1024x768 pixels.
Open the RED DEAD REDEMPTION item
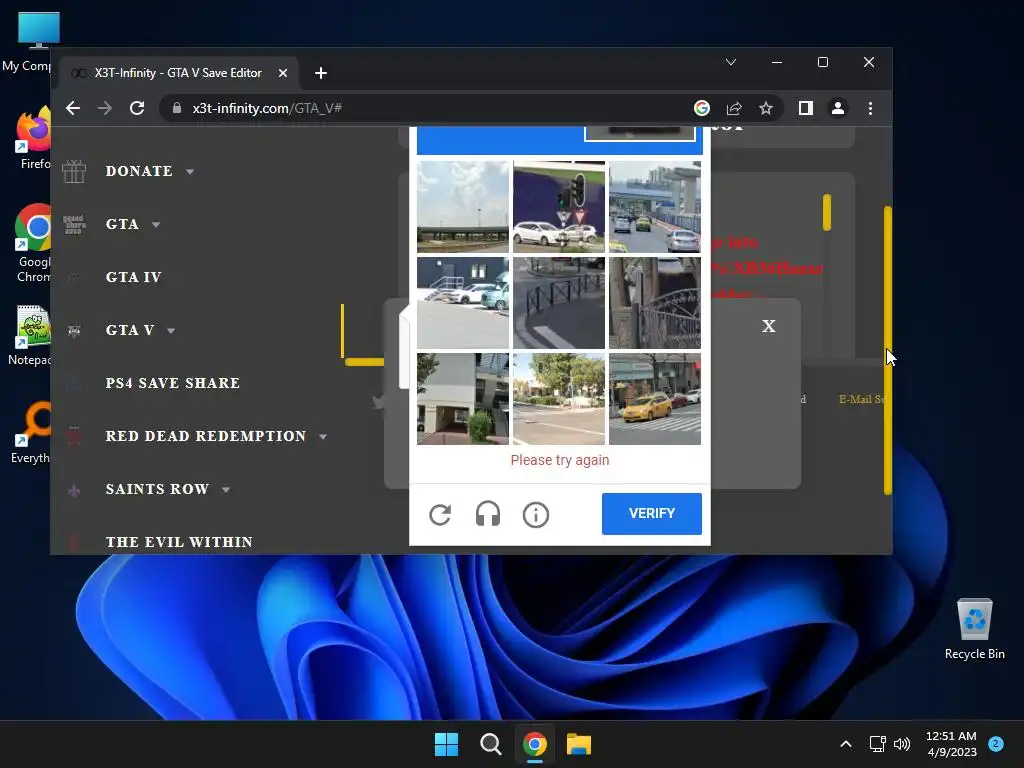[206, 436]
